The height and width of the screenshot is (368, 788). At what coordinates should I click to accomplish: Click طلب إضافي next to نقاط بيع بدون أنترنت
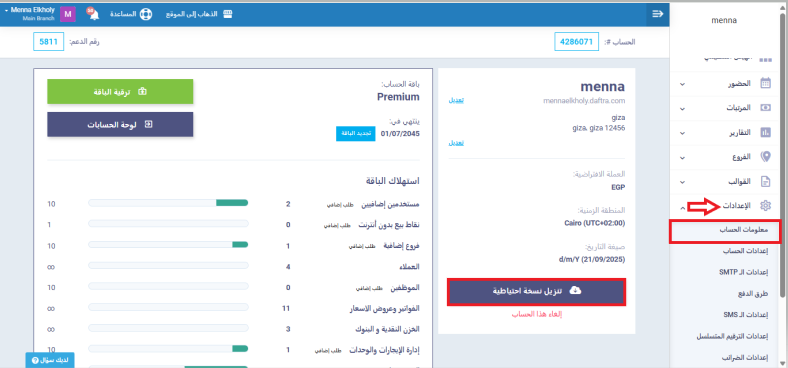click(336, 225)
